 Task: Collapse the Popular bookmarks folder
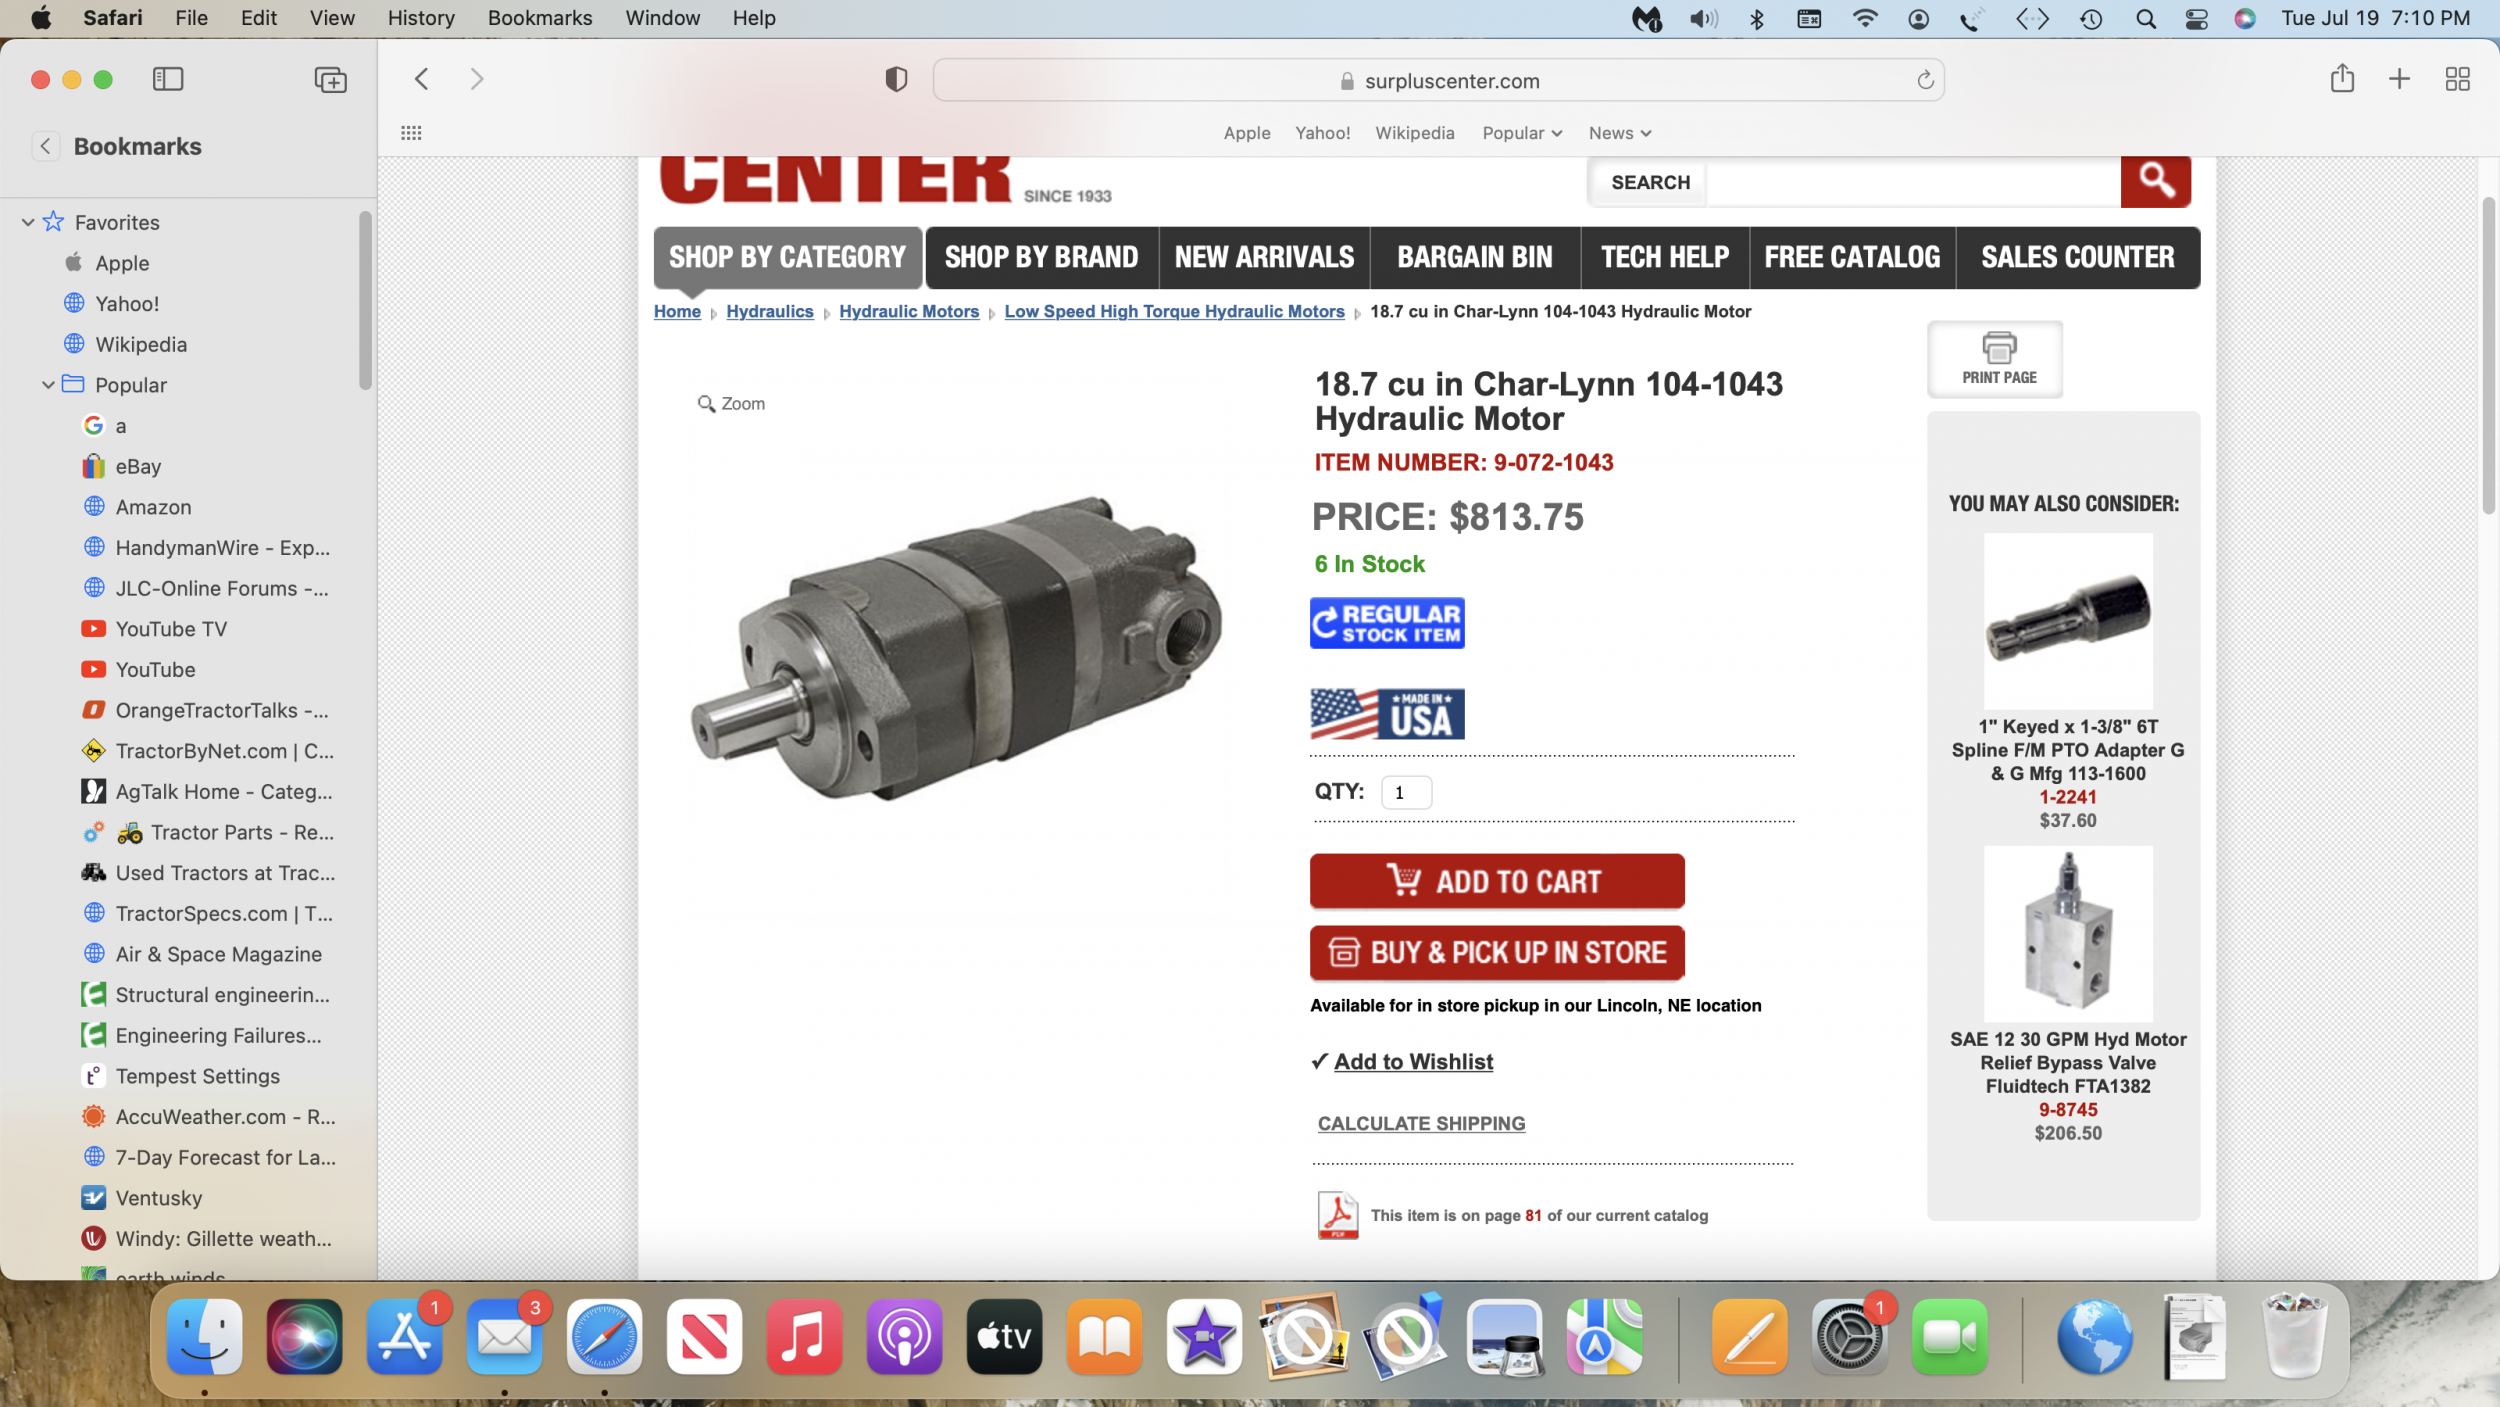pyautogui.click(x=48, y=385)
